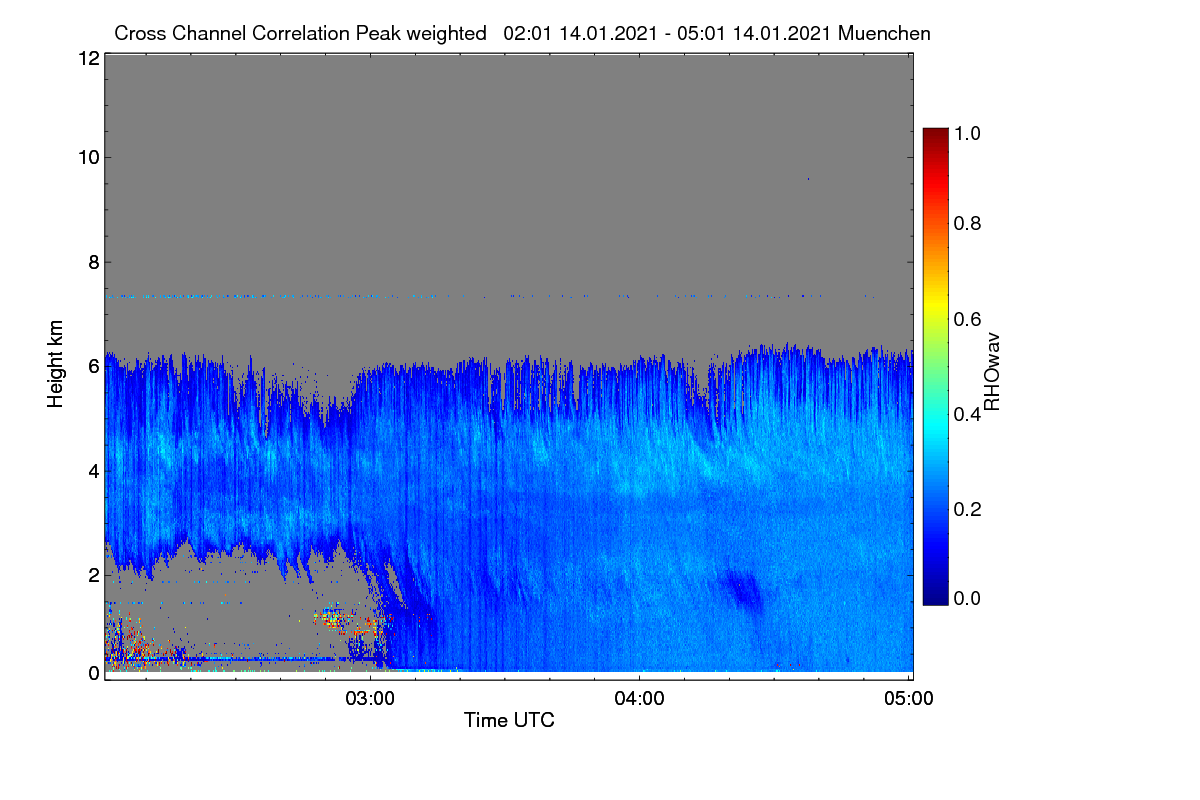Click the 'Height km' y-axis label

[x=55, y=365]
